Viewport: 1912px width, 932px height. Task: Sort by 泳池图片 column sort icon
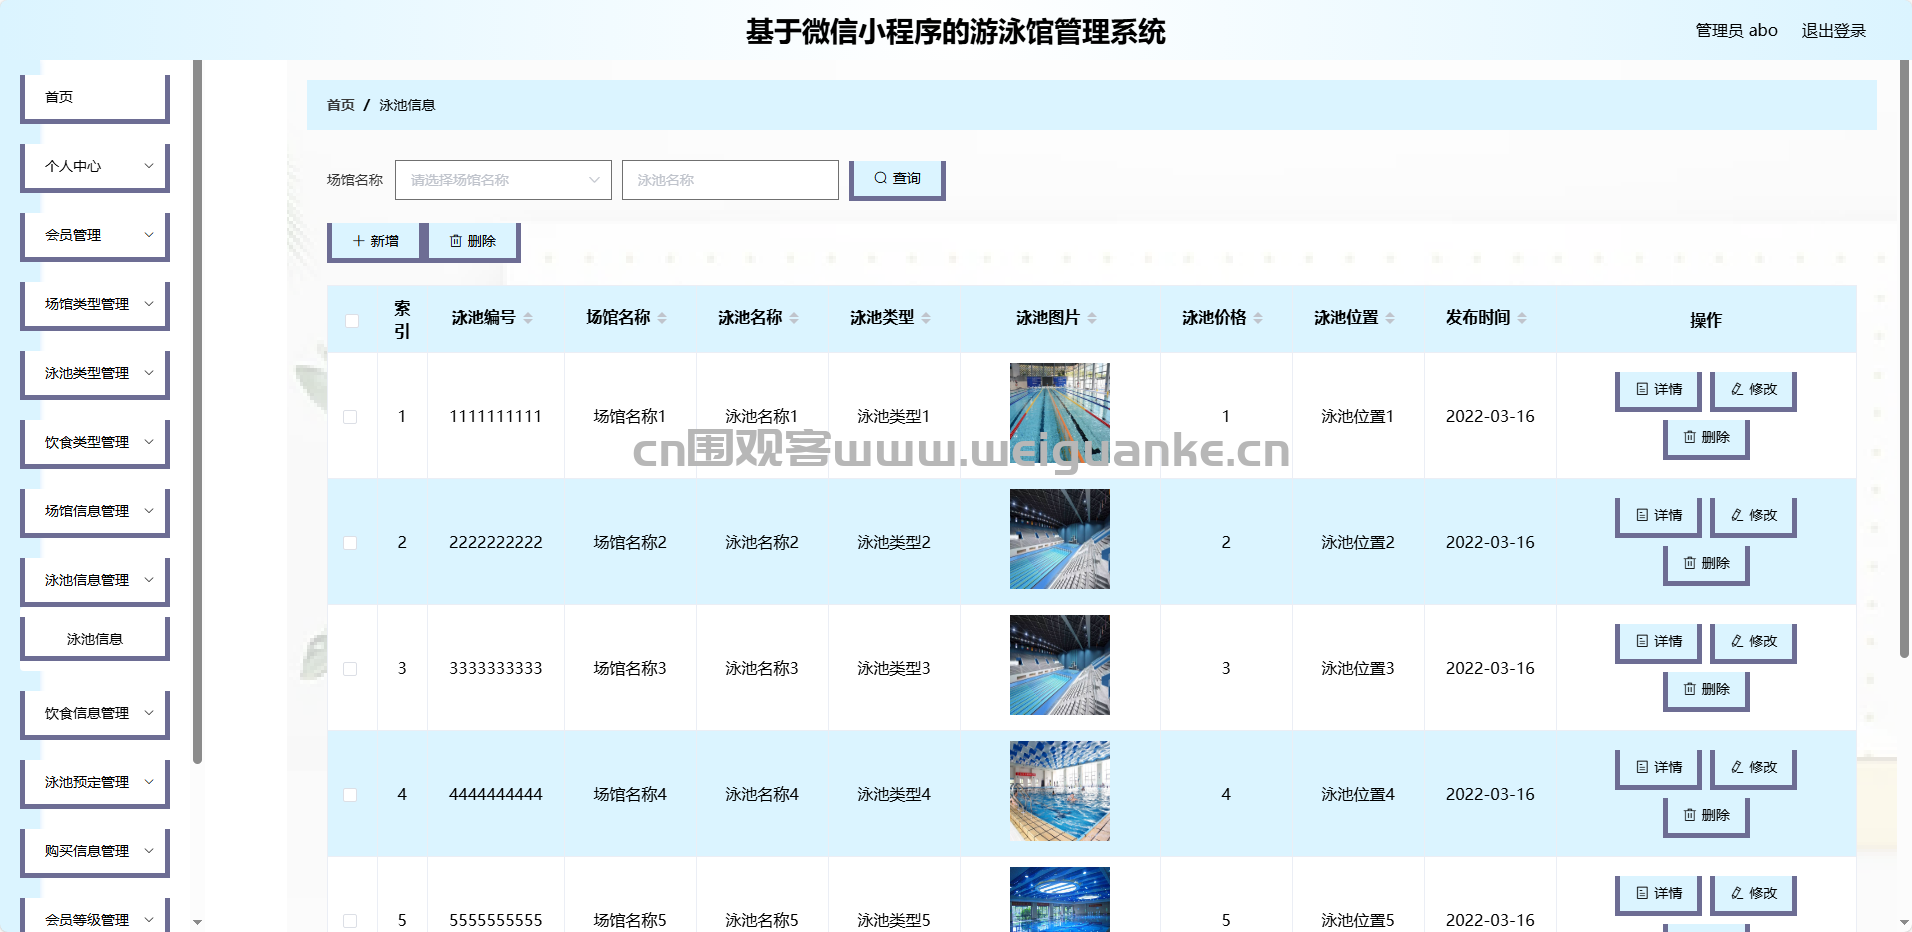click(1092, 318)
